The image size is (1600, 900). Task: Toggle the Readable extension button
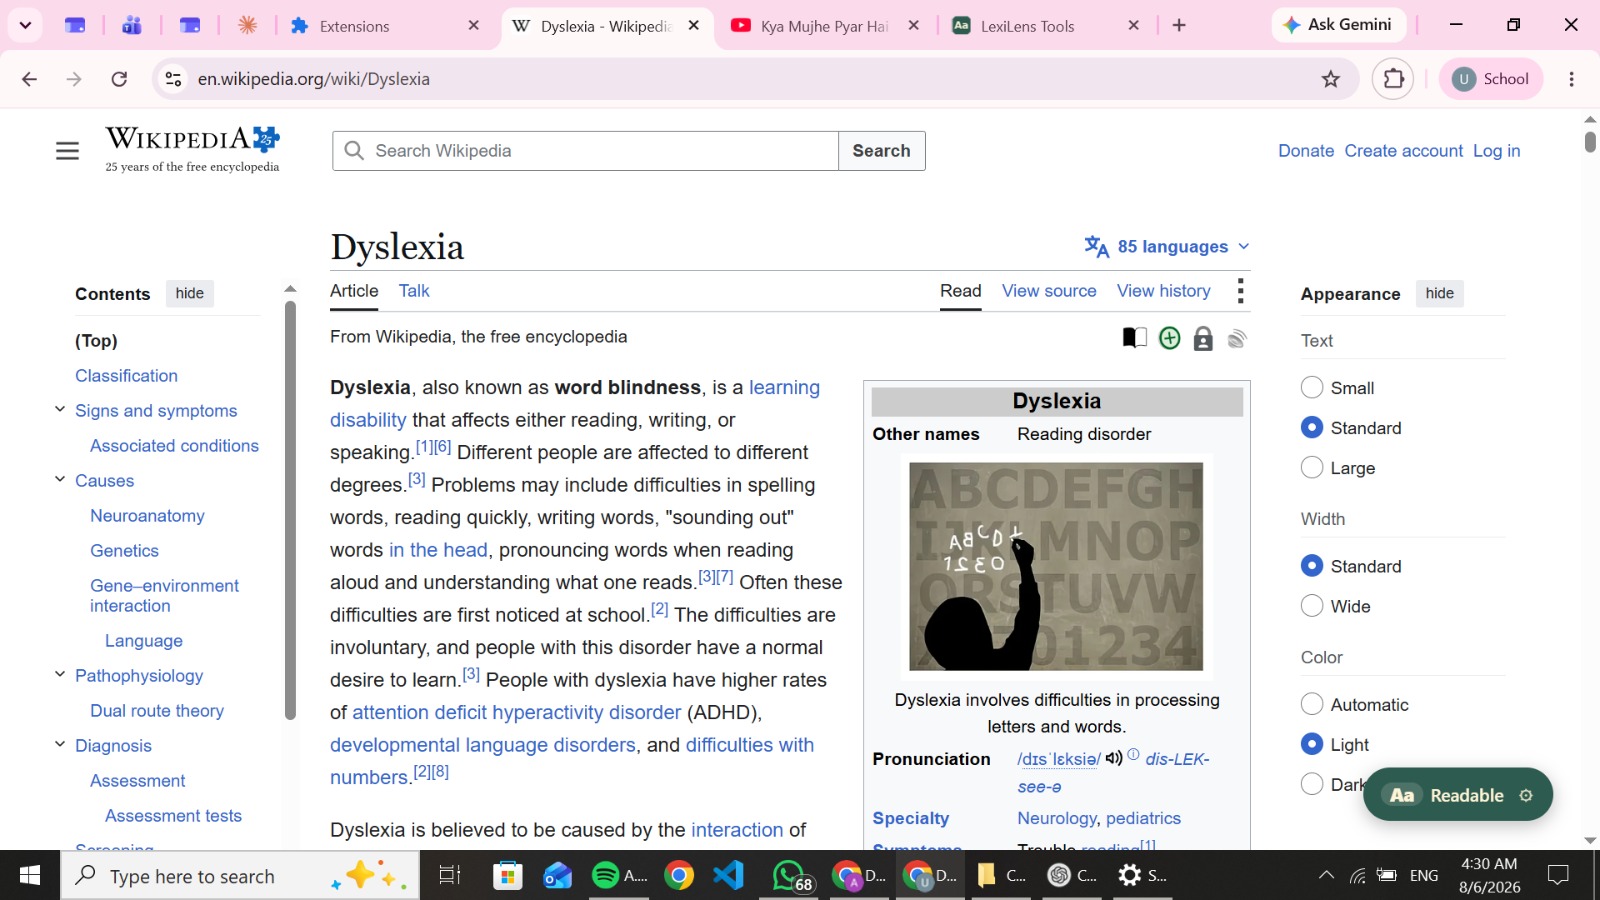point(1446,795)
